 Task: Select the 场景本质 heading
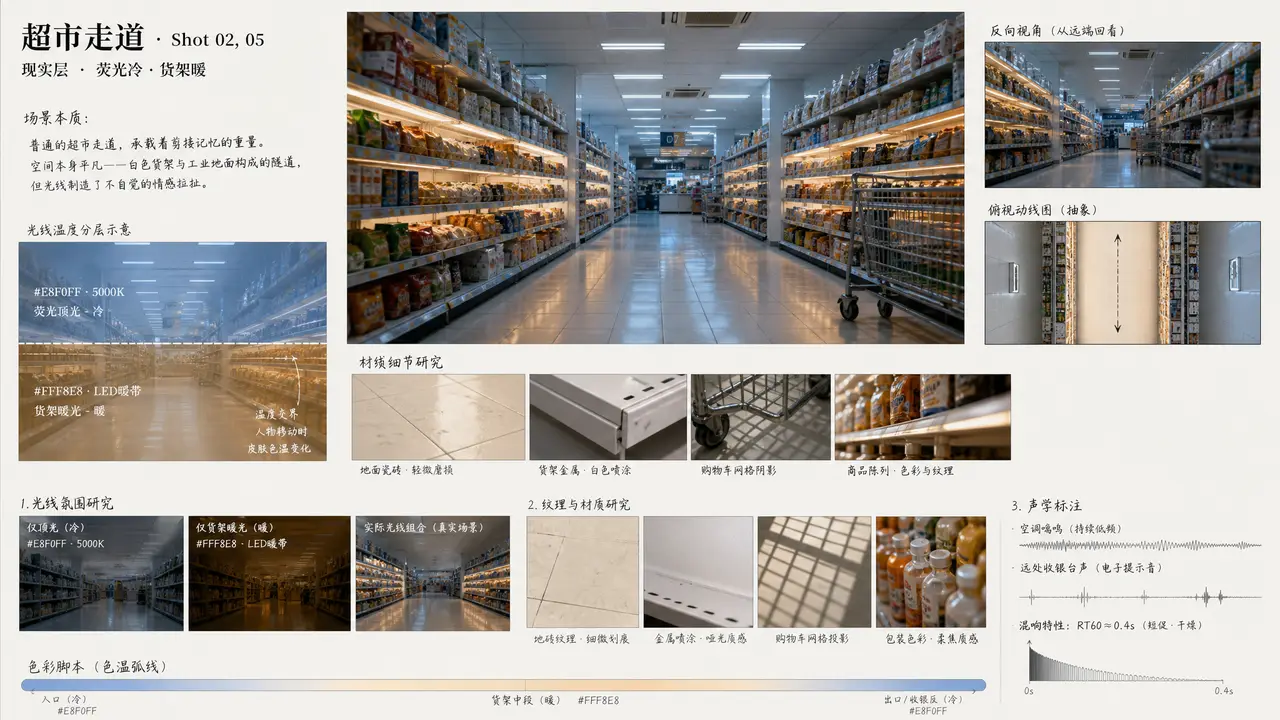click(56, 118)
